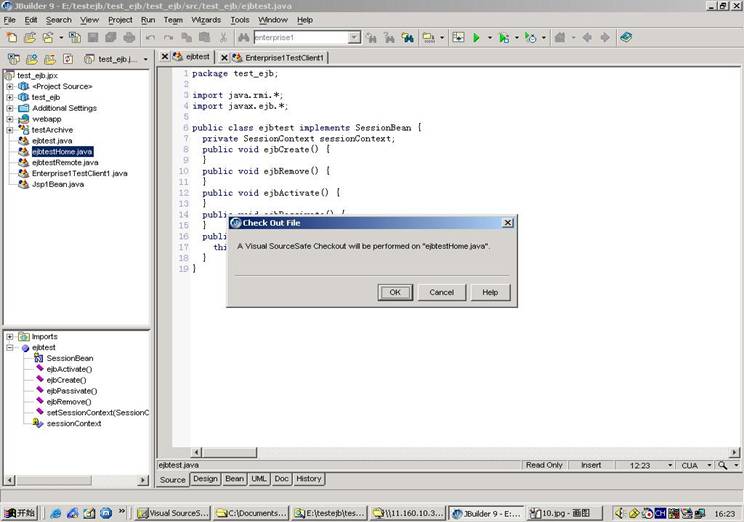Open the Wizards menu
Screen dimensions: 744x522
point(206,20)
